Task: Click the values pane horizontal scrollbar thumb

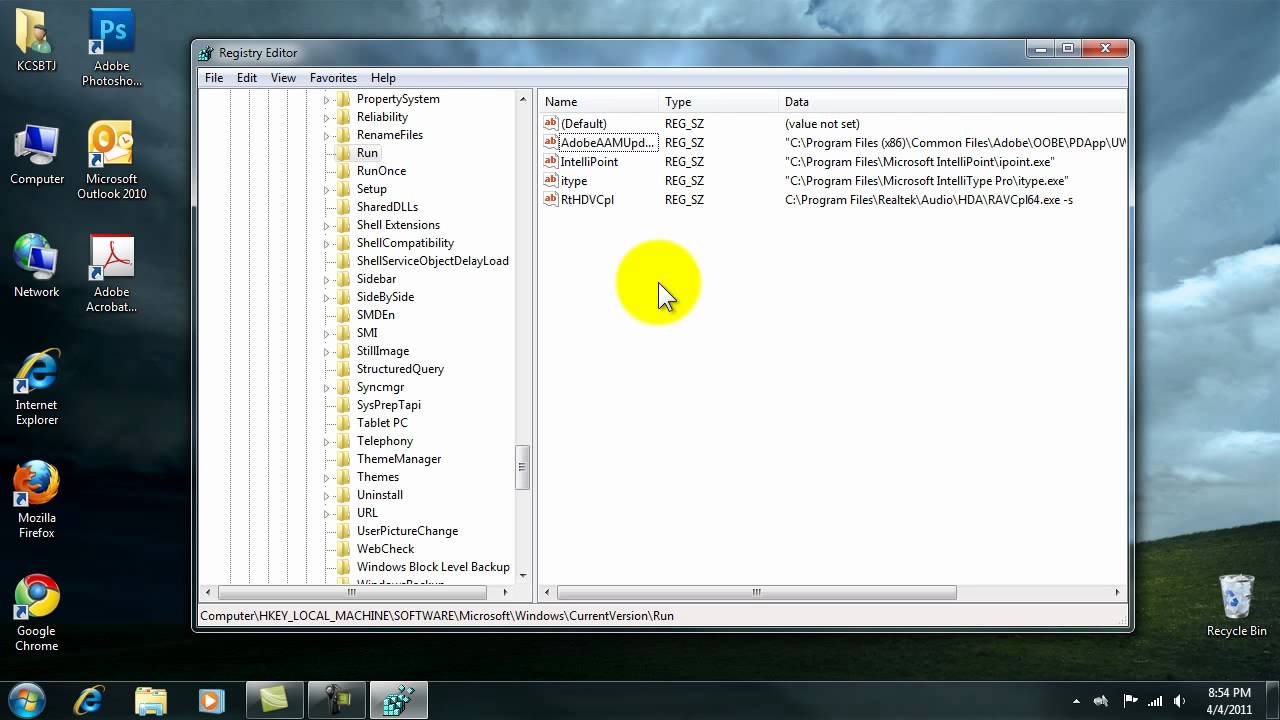Action: point(757,592)
